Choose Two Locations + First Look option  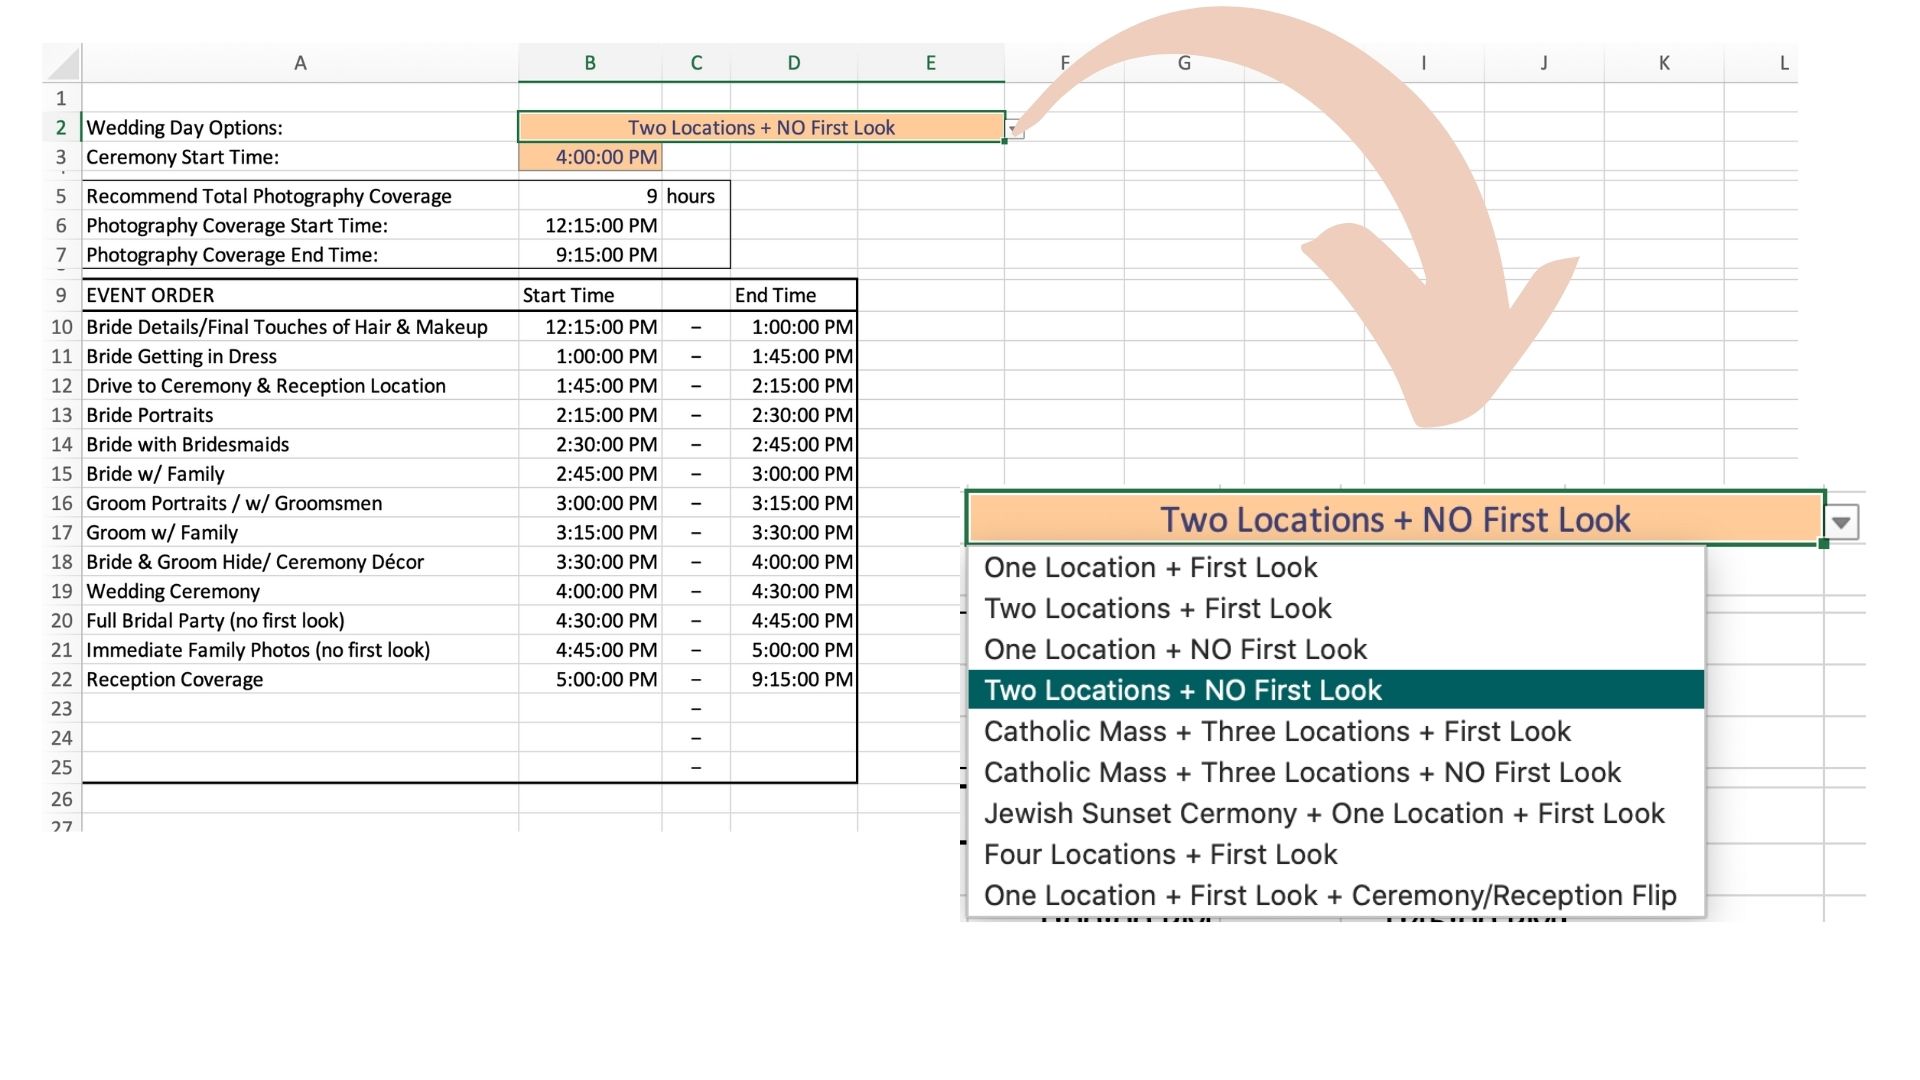point(1157,608)
